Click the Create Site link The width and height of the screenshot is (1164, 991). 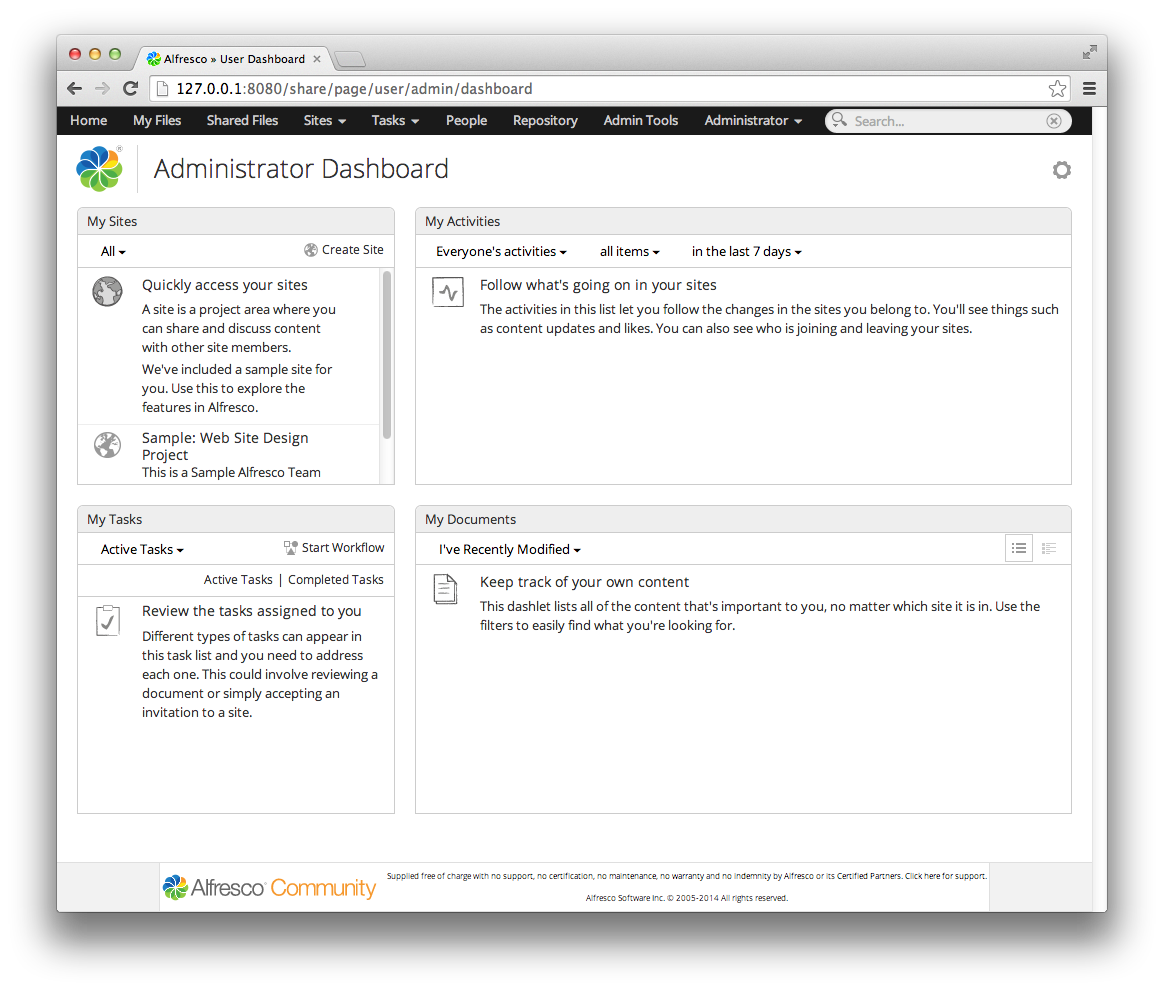(x=353, y=250)
